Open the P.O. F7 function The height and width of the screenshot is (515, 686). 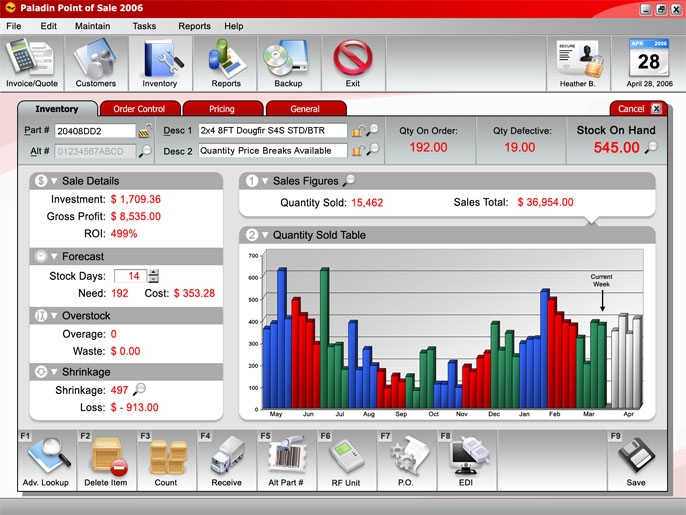[406, 460]
